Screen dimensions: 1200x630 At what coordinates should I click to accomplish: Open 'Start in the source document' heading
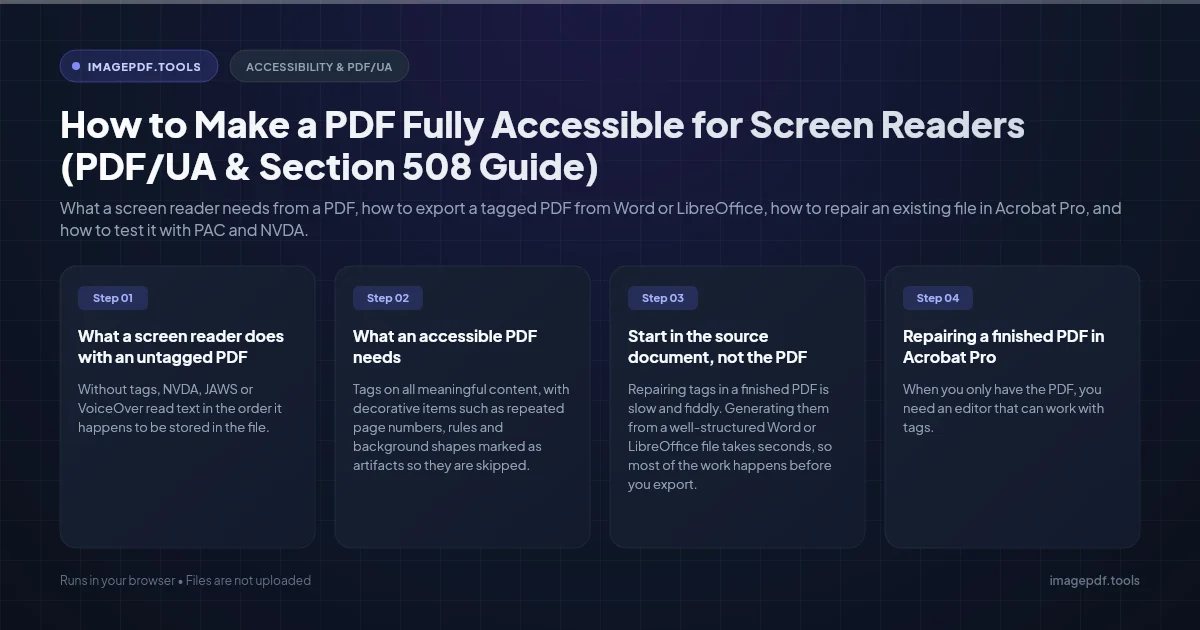718,347
